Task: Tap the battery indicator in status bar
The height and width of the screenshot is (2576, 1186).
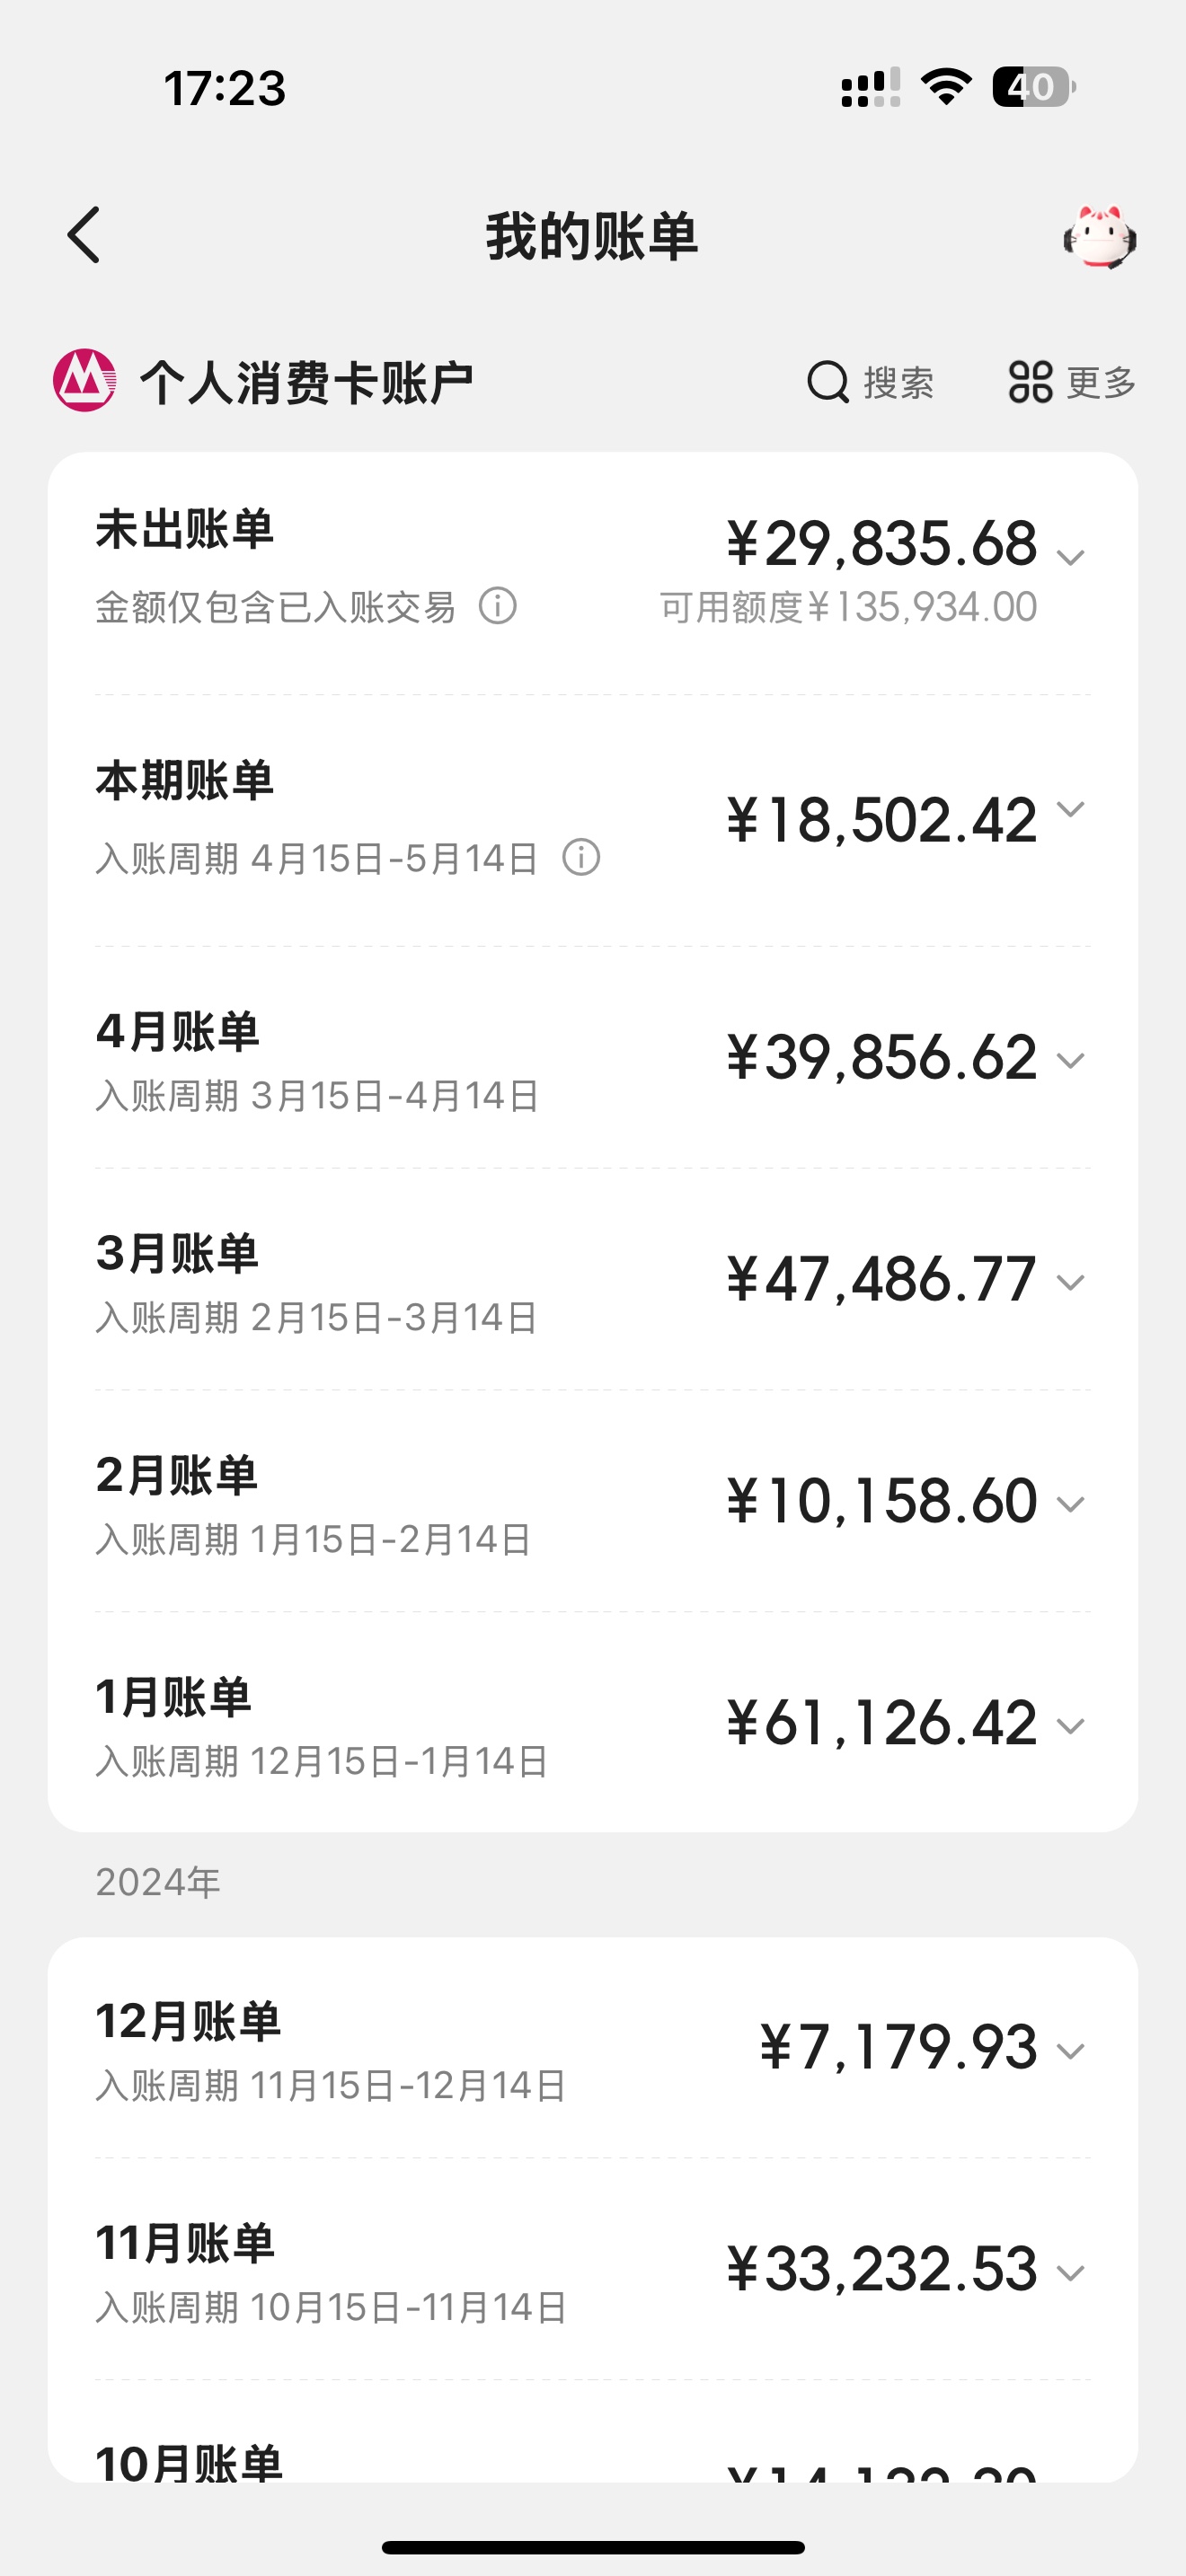Action: 1033,87
